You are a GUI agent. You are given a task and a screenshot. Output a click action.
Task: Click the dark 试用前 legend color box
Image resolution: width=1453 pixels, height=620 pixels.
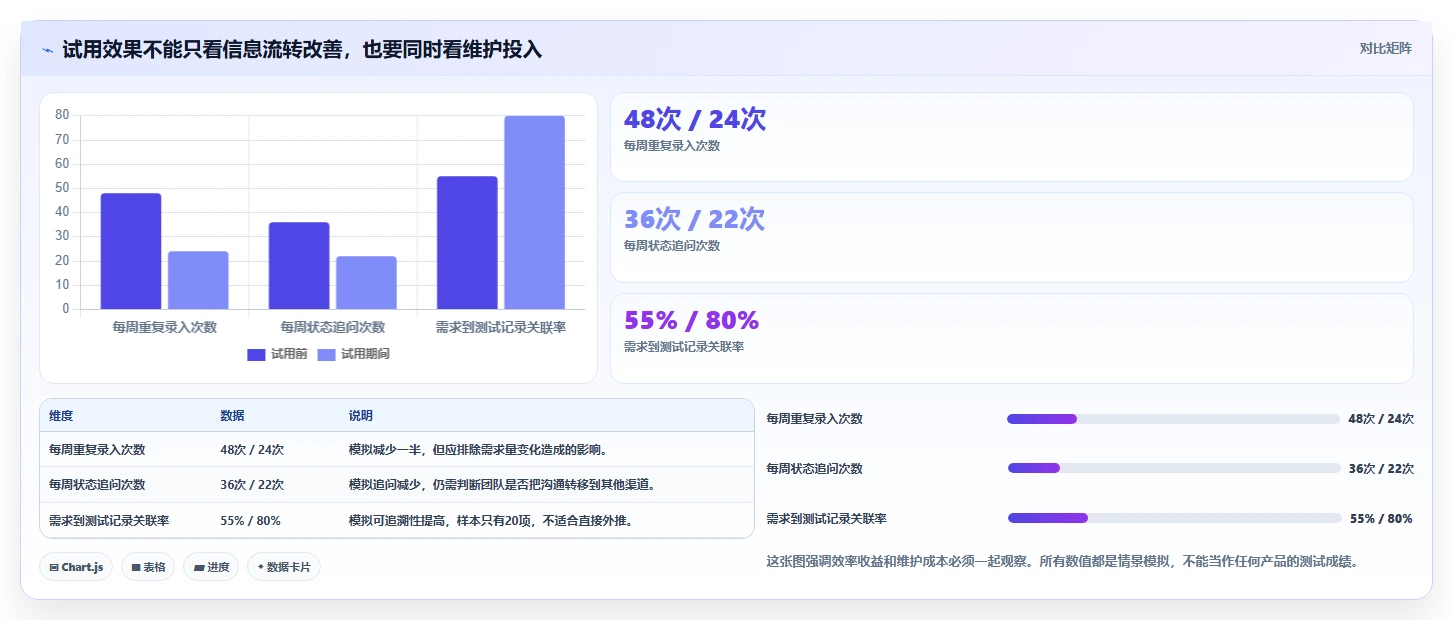(x=256, y=354)
